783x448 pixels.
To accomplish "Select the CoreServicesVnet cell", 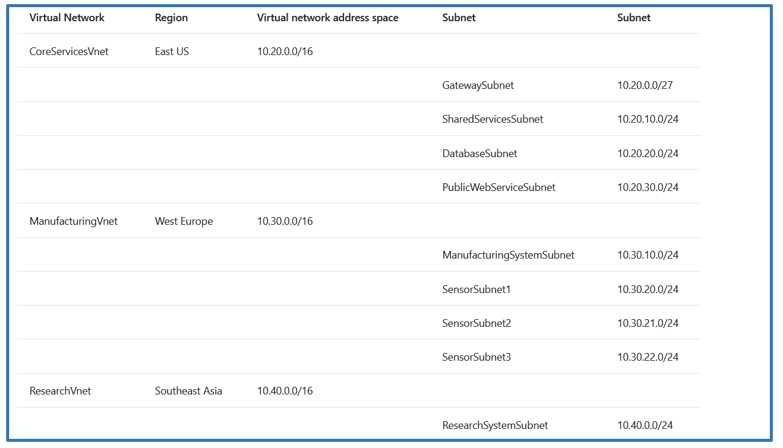I will (x=68, y=52).
